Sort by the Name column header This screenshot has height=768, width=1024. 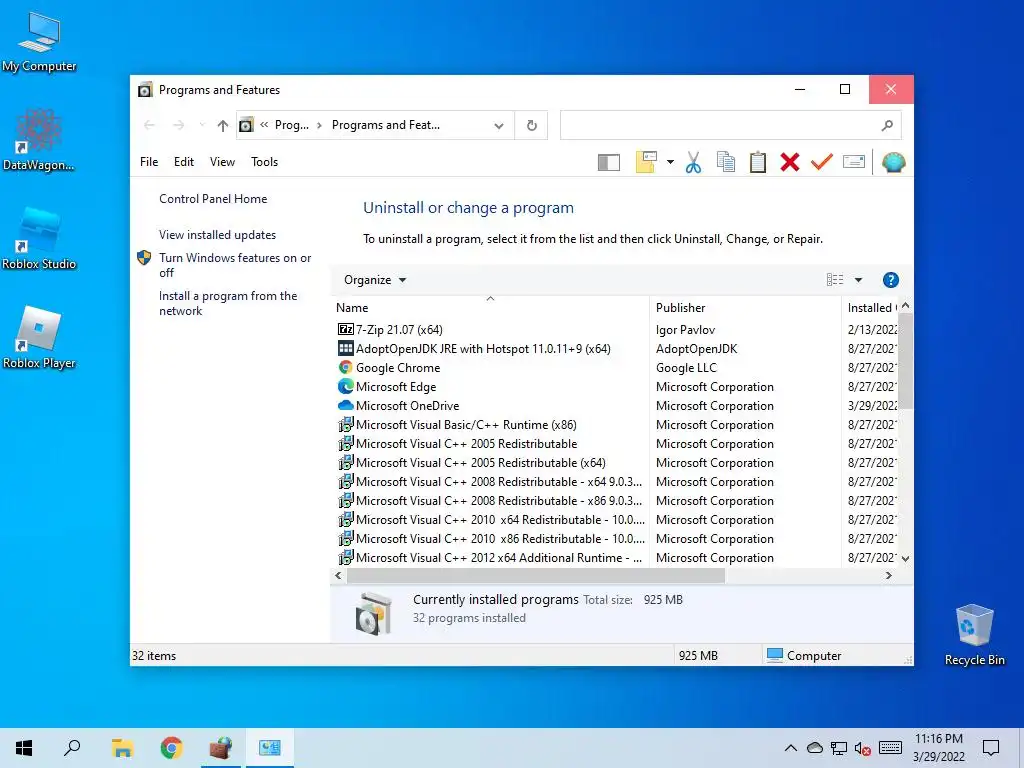(x=490, y=308)
